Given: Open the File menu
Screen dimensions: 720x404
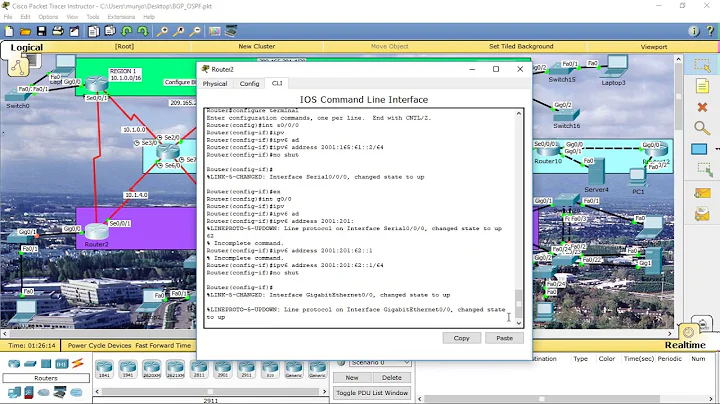Looking at the screenshot, I should point(8,17).
